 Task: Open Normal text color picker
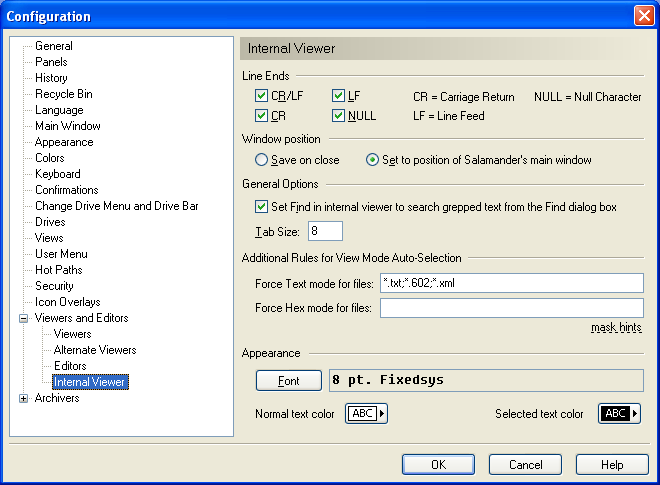tap(366, 414)
